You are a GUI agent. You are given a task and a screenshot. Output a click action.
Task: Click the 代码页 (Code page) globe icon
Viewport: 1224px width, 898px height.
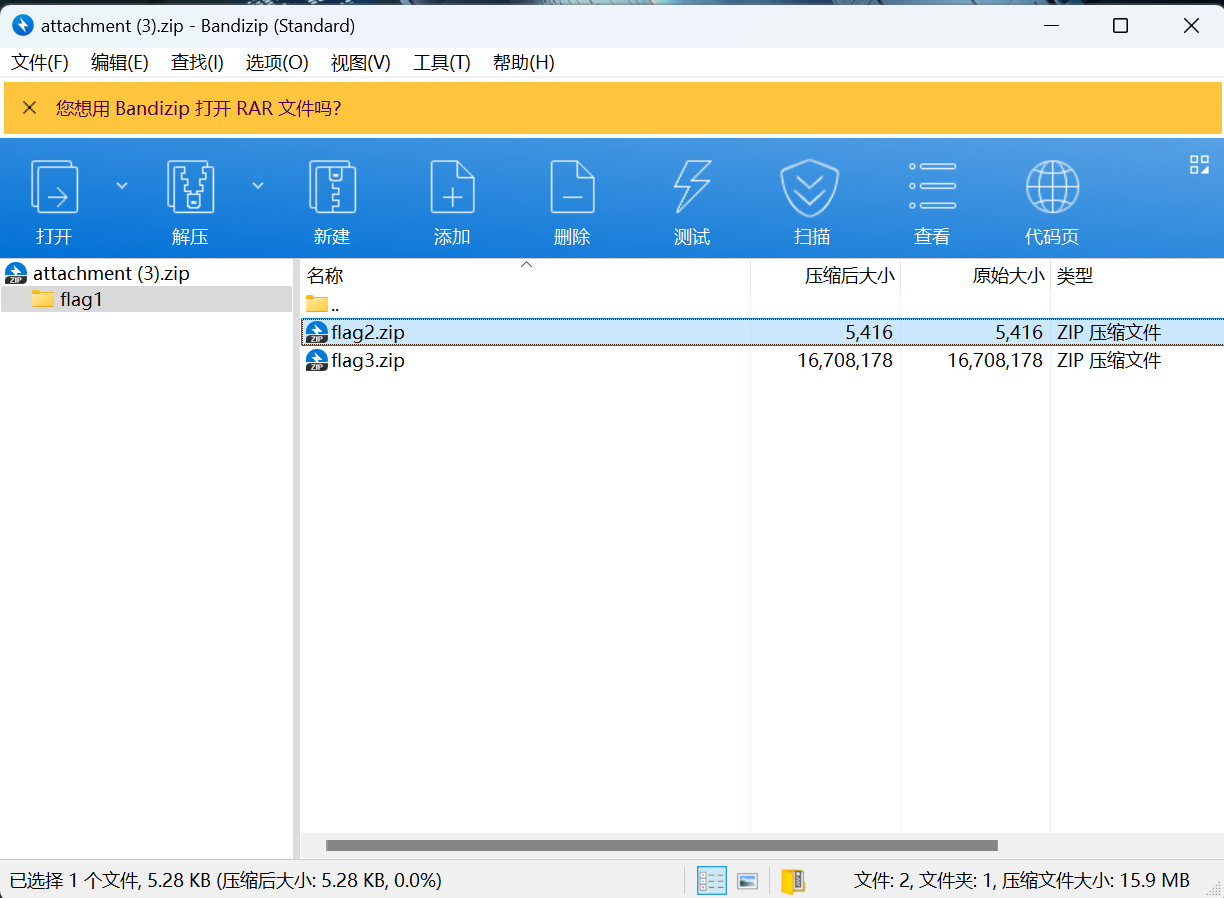(1052, 187)
